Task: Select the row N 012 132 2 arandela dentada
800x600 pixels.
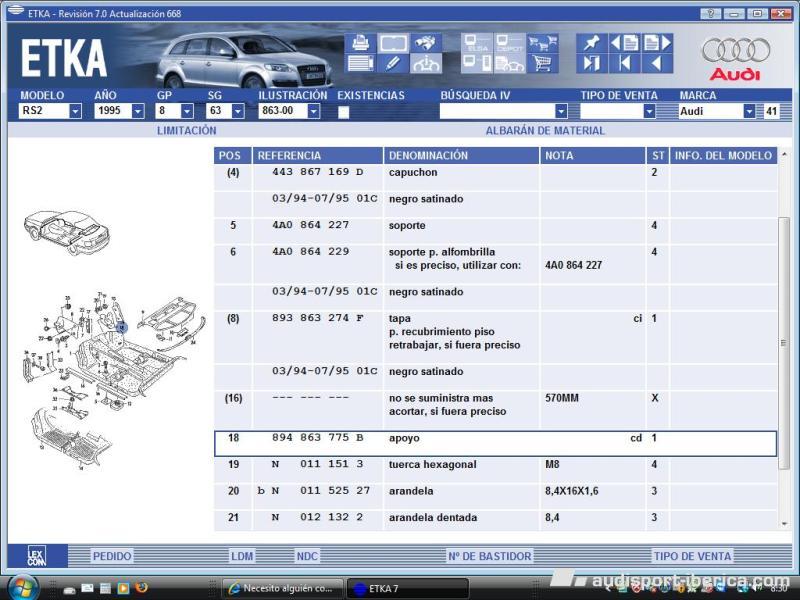Action: click(495, 520)
